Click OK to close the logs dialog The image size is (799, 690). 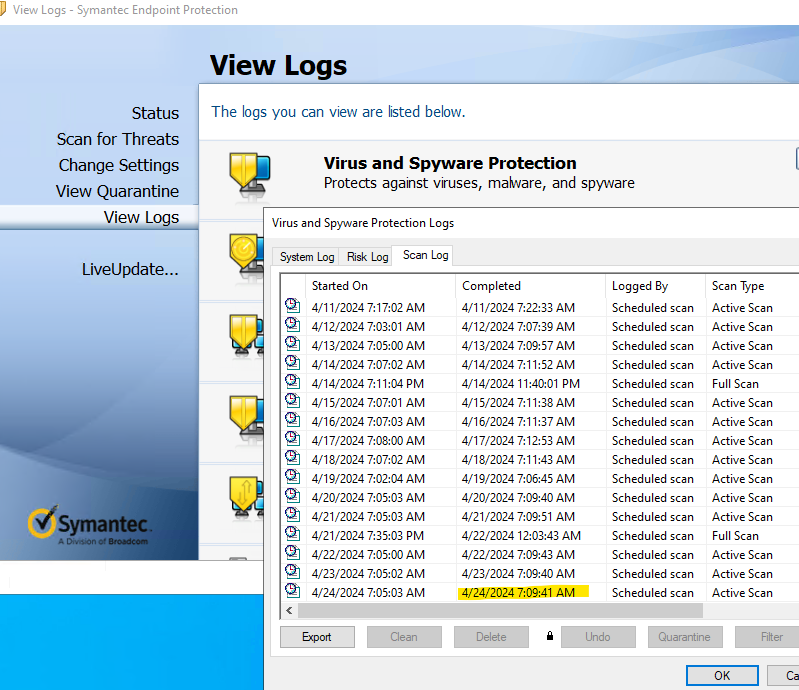coord(722,675)
